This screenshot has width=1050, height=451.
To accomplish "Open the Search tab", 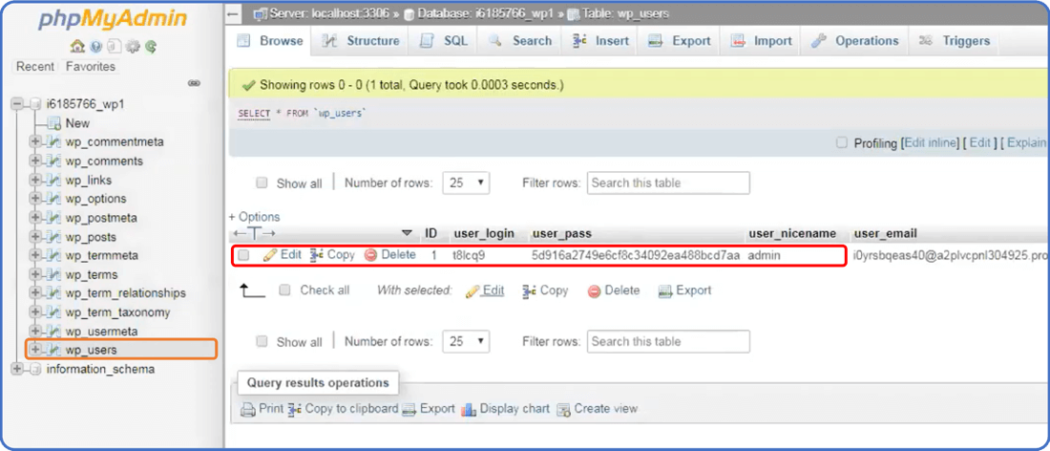I will [x=520, y=41].
